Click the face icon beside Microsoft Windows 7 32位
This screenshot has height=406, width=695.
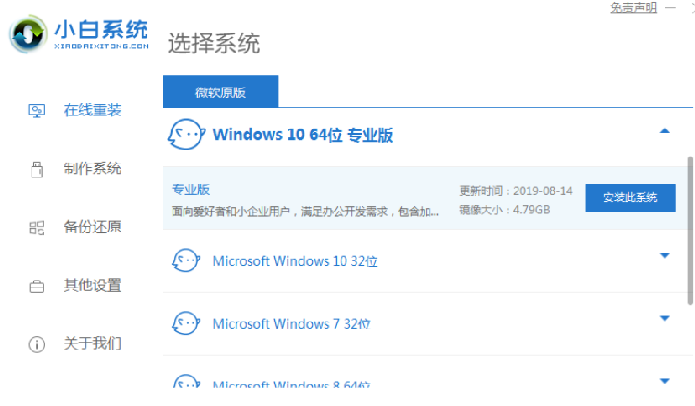point(186,323)
